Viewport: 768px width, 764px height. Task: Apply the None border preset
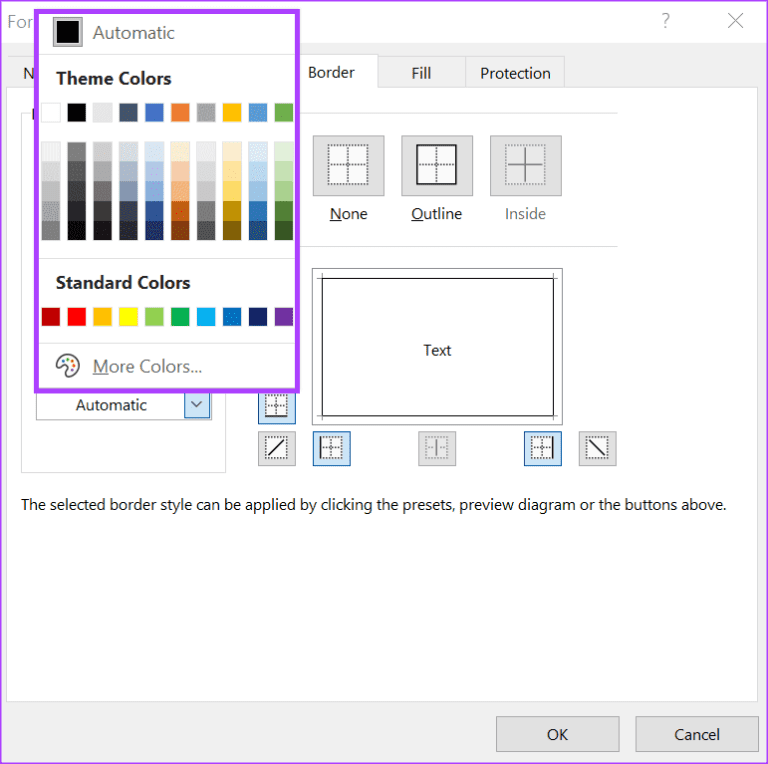[348, 166]
